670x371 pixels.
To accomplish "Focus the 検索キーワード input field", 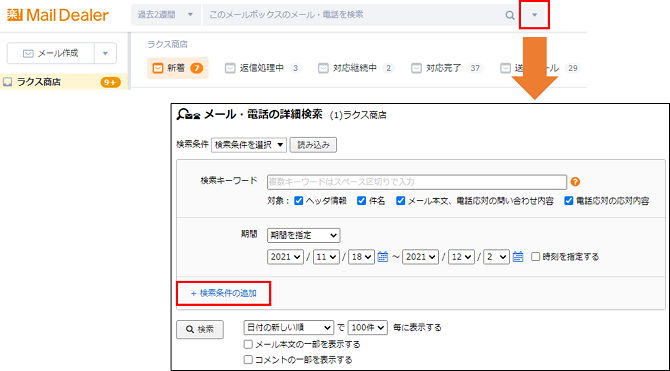I will point(417,182).
